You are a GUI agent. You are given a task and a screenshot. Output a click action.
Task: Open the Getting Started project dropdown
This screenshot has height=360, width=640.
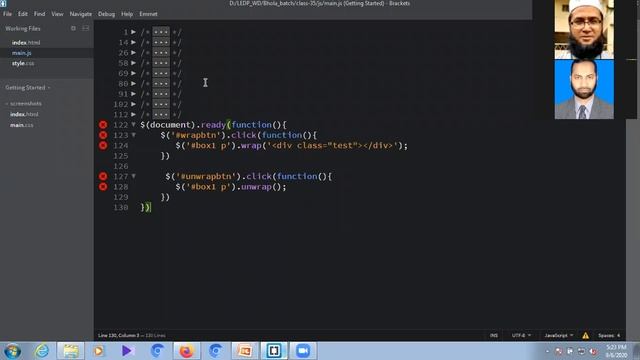click(28, 87)
